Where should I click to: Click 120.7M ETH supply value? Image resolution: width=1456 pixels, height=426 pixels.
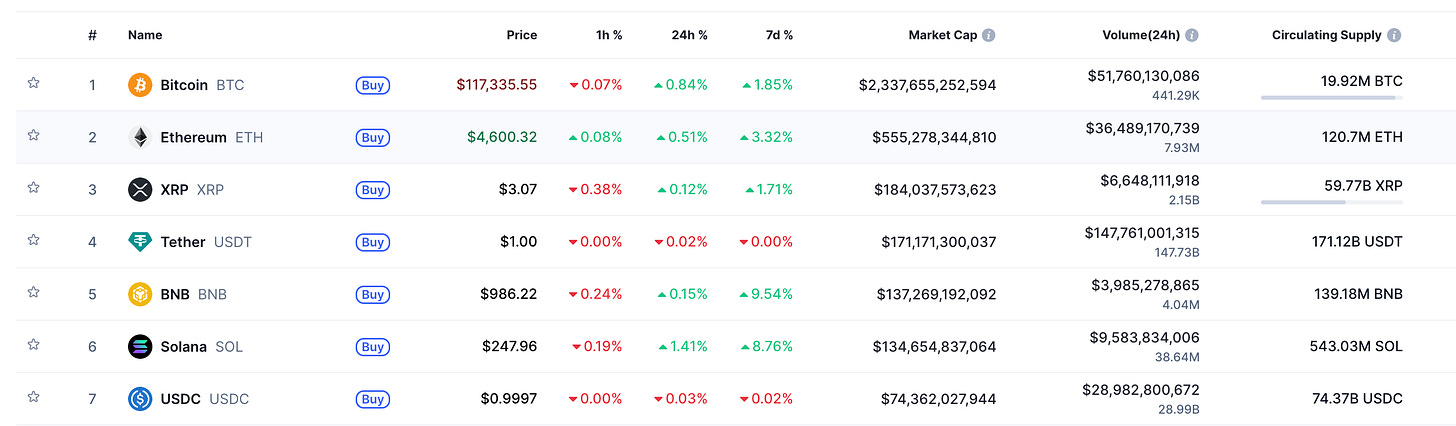(1362, 137)
